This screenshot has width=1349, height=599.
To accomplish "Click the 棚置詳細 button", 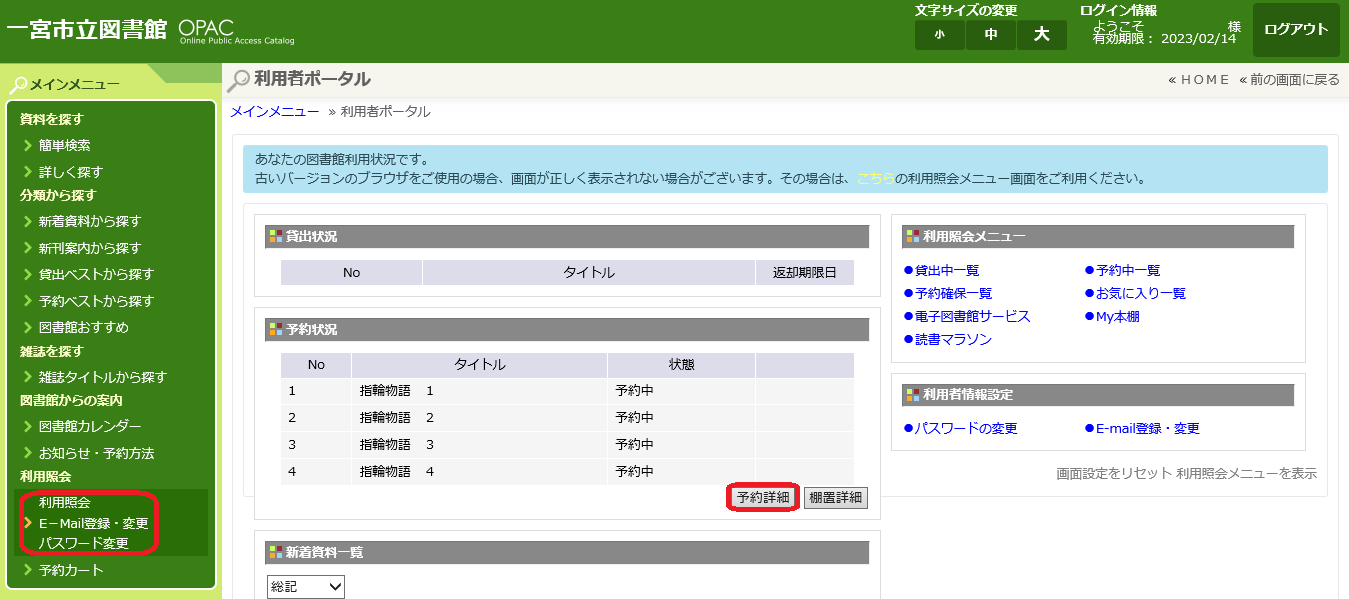I will coord(835,497).
